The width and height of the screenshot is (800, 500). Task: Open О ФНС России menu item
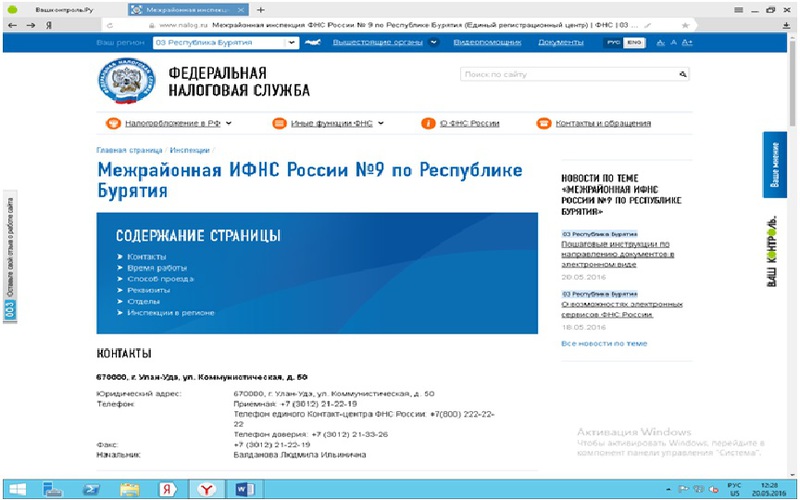tap(469, 123)
